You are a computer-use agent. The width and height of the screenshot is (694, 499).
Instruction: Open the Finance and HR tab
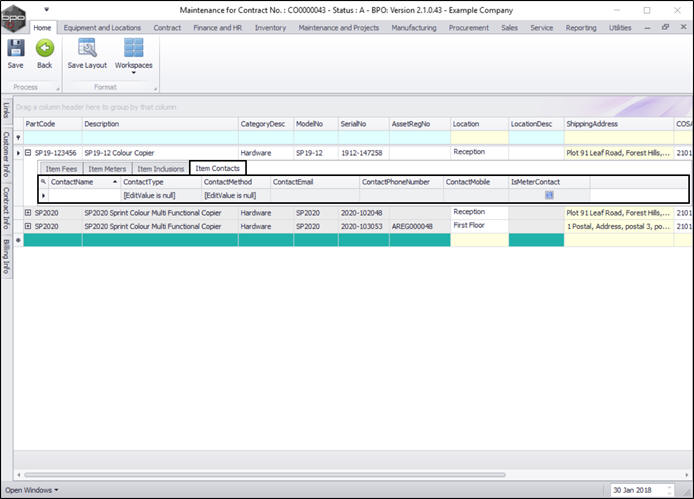tap(217, 27)
